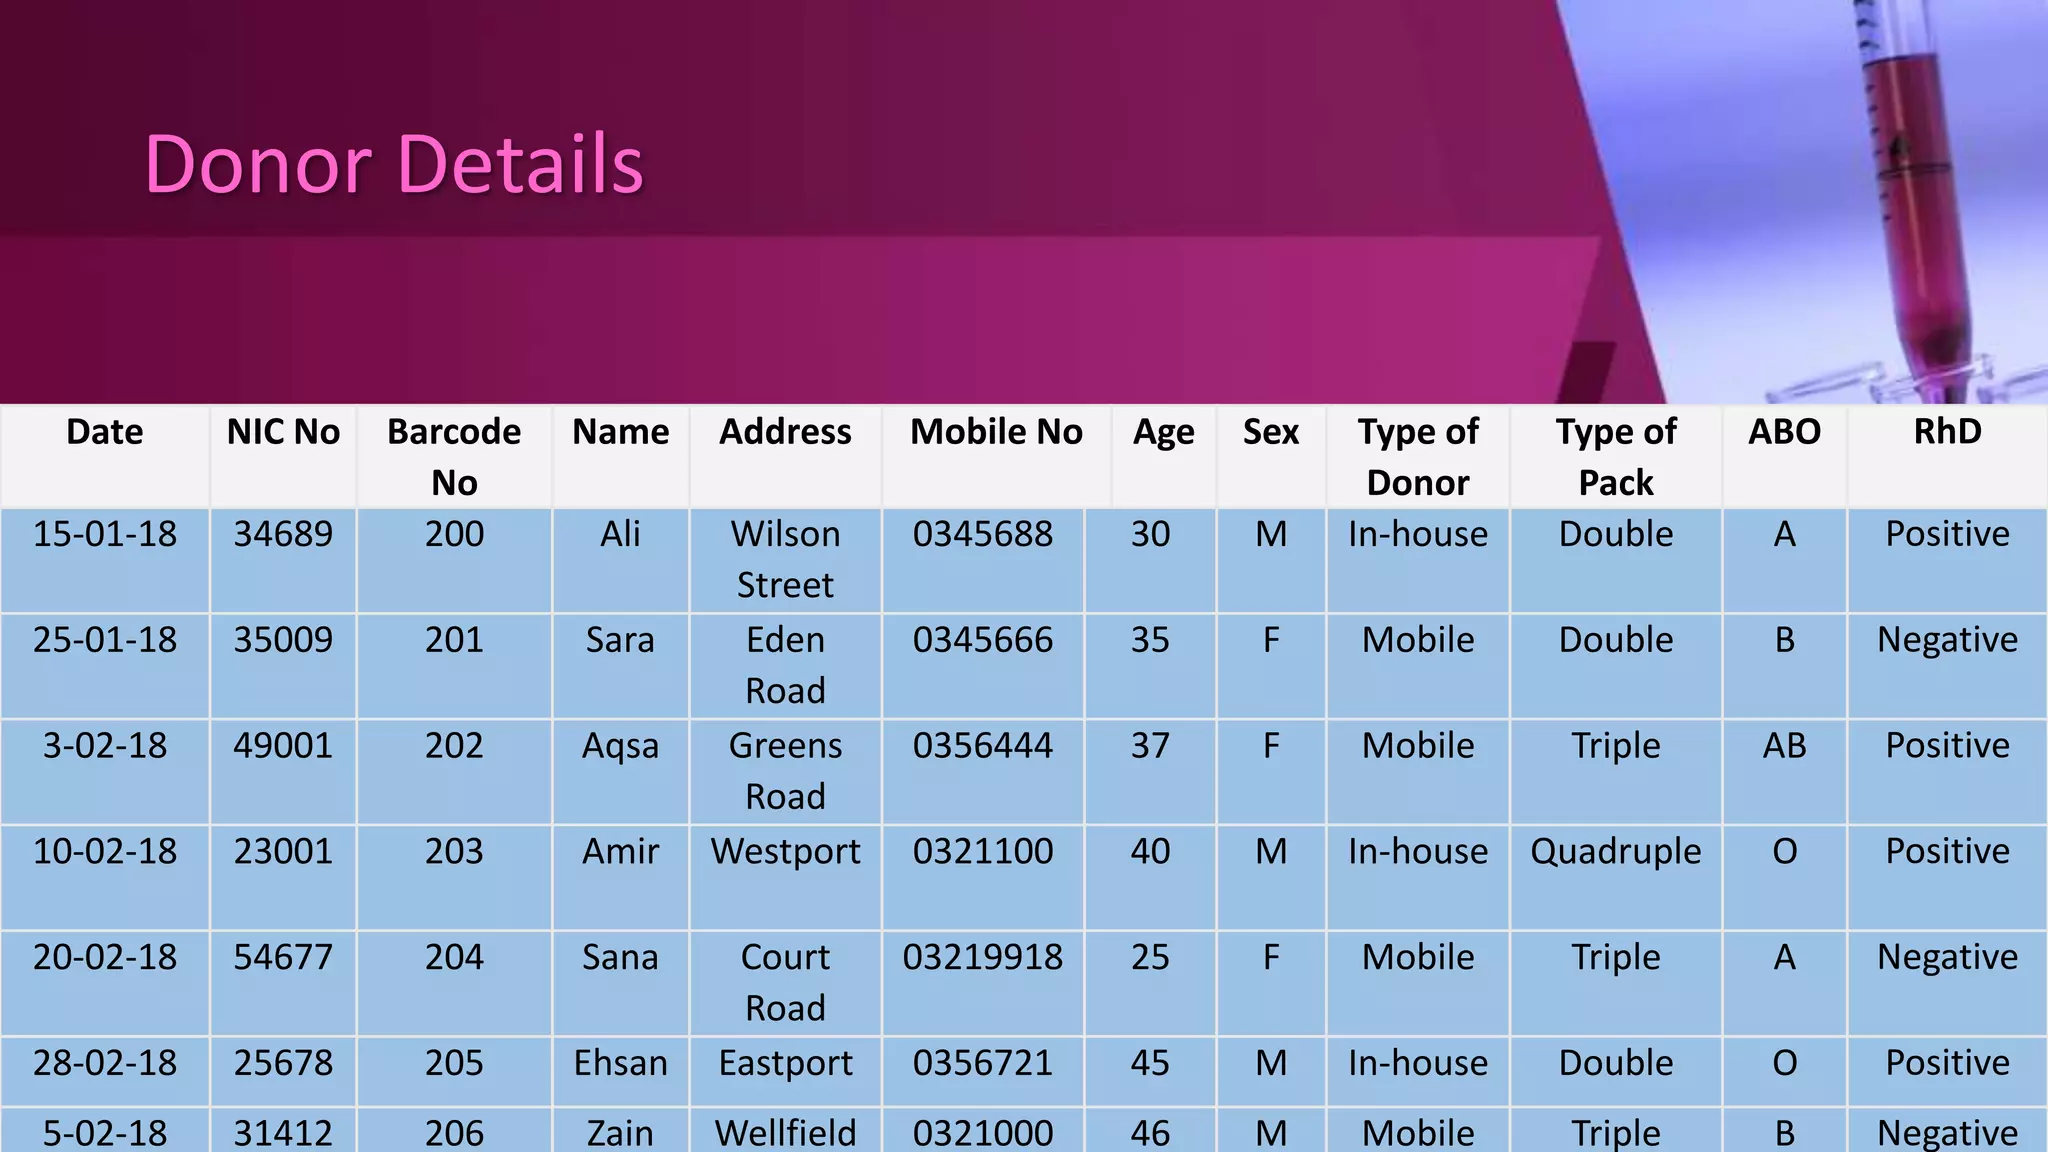Select the Quadruple pack type cell
This screenshot has width=2048, height=1152.
1616,851
